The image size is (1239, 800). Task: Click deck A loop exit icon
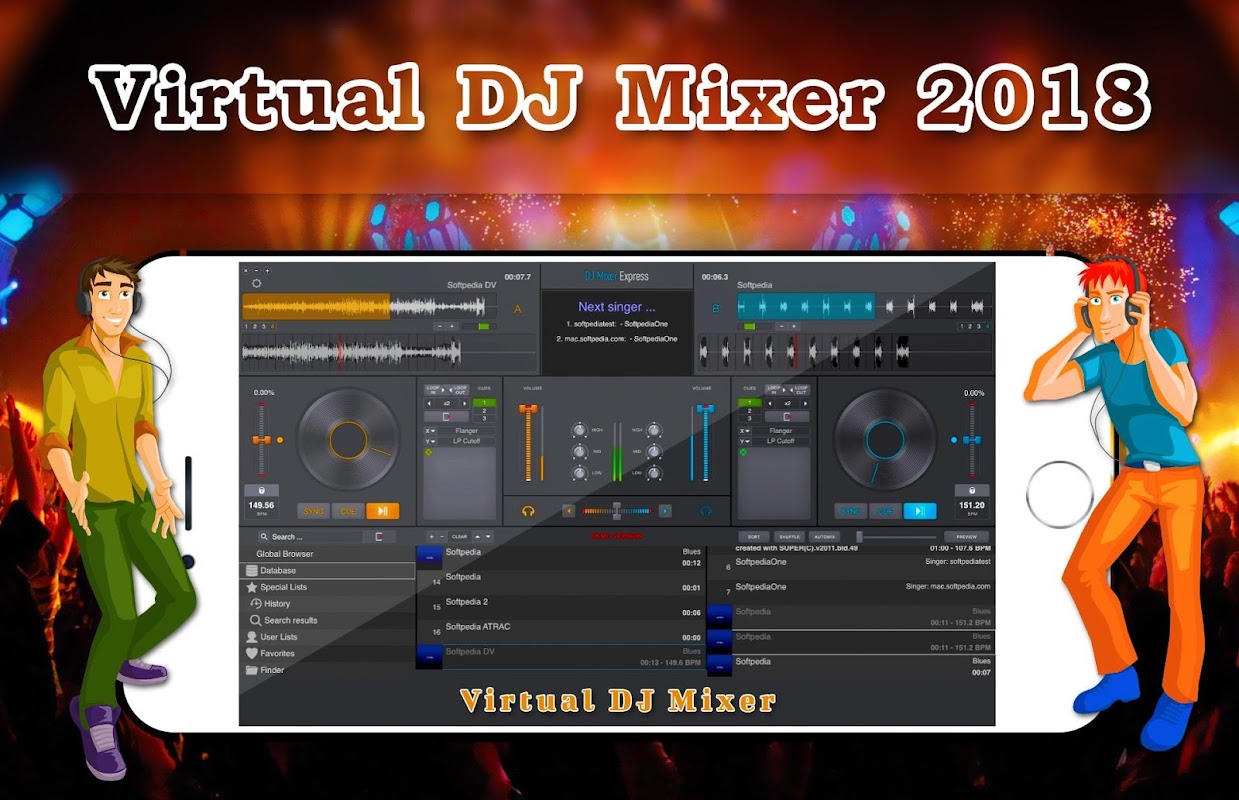(x=446, y=417)
